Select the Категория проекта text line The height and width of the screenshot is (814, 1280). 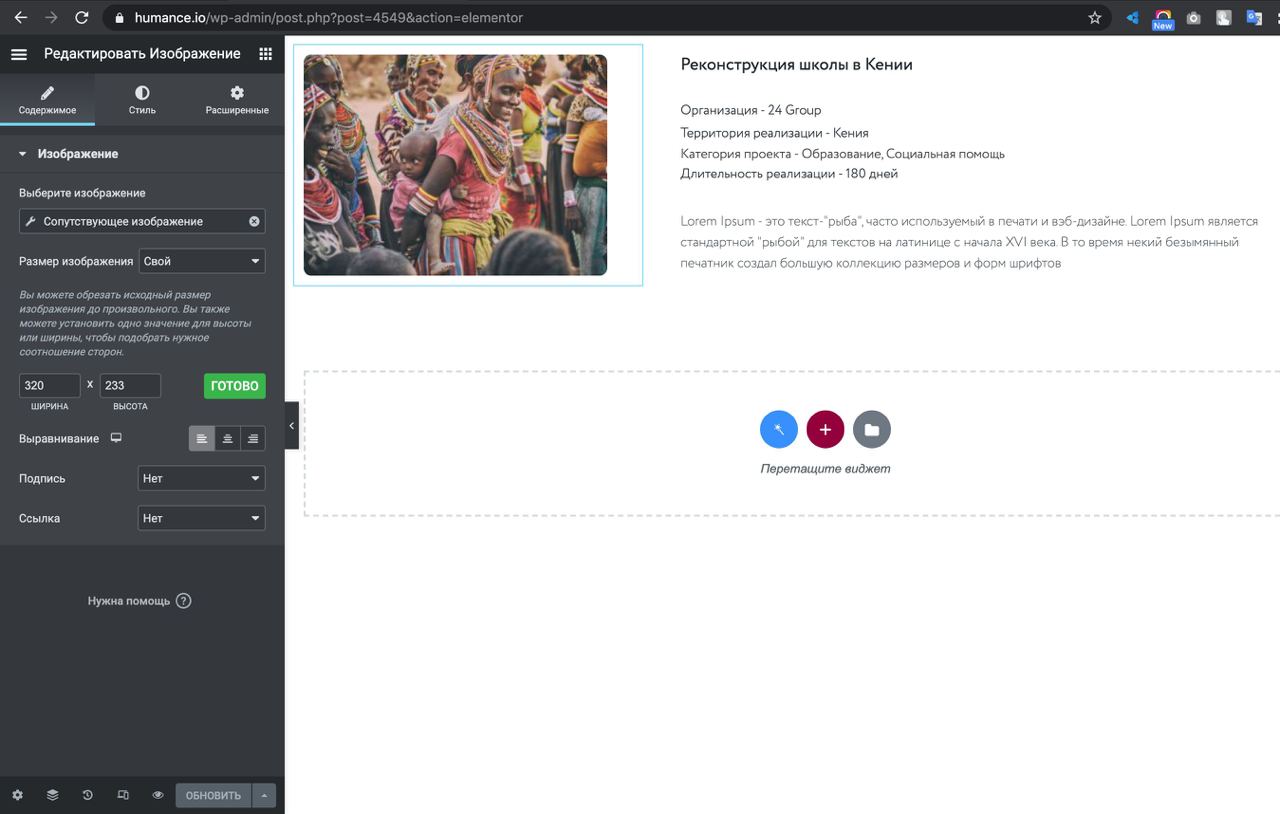[x=842, y=154]
